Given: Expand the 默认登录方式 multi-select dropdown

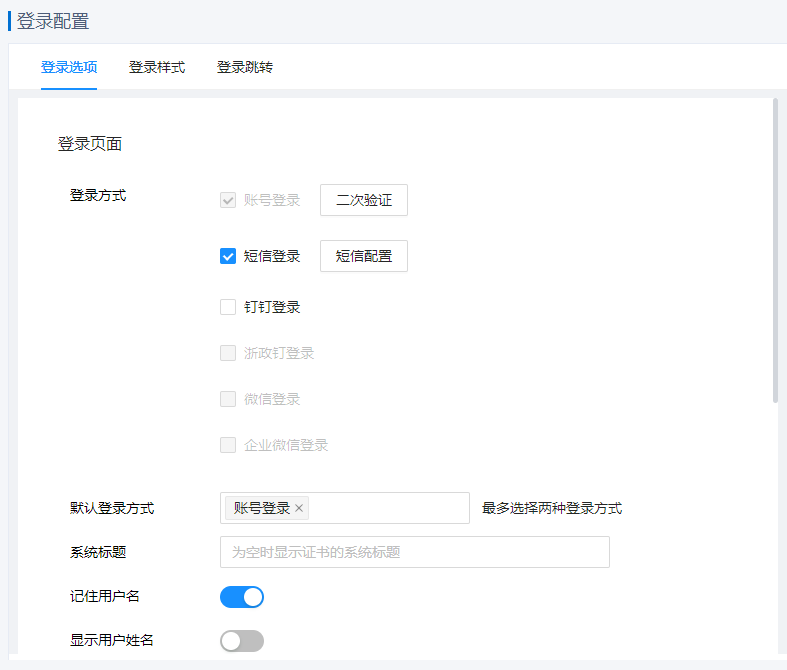Looking at the screenshot, I should point(390,508).
